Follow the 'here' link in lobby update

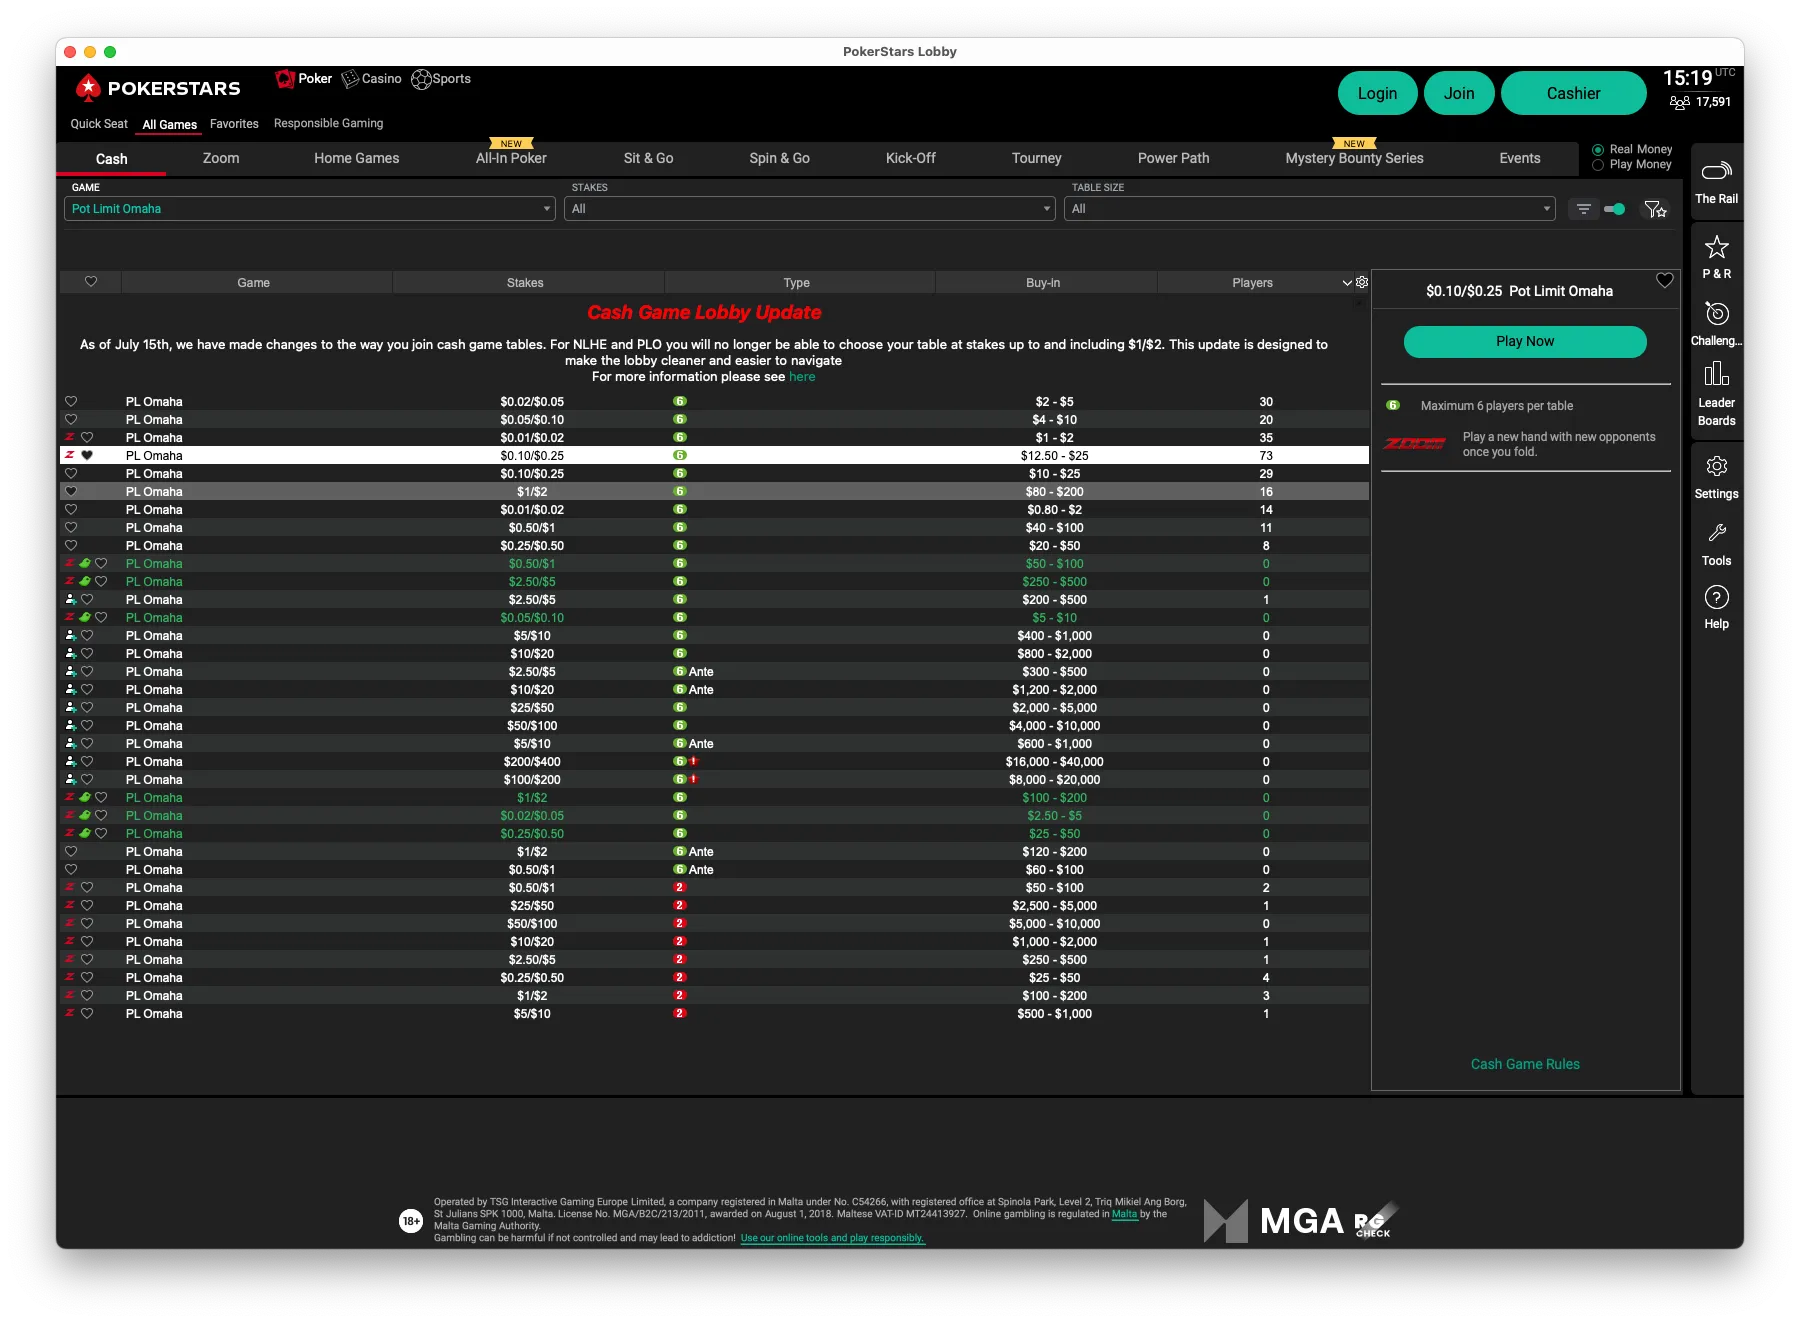coord(802,377)
